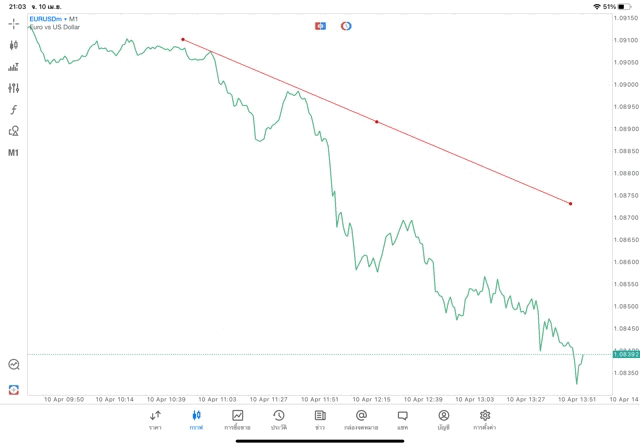The width and height of the screenshot is (640, 447).
Task: Open the M1 timeframe selector
Action: click(x=14, y=153)
